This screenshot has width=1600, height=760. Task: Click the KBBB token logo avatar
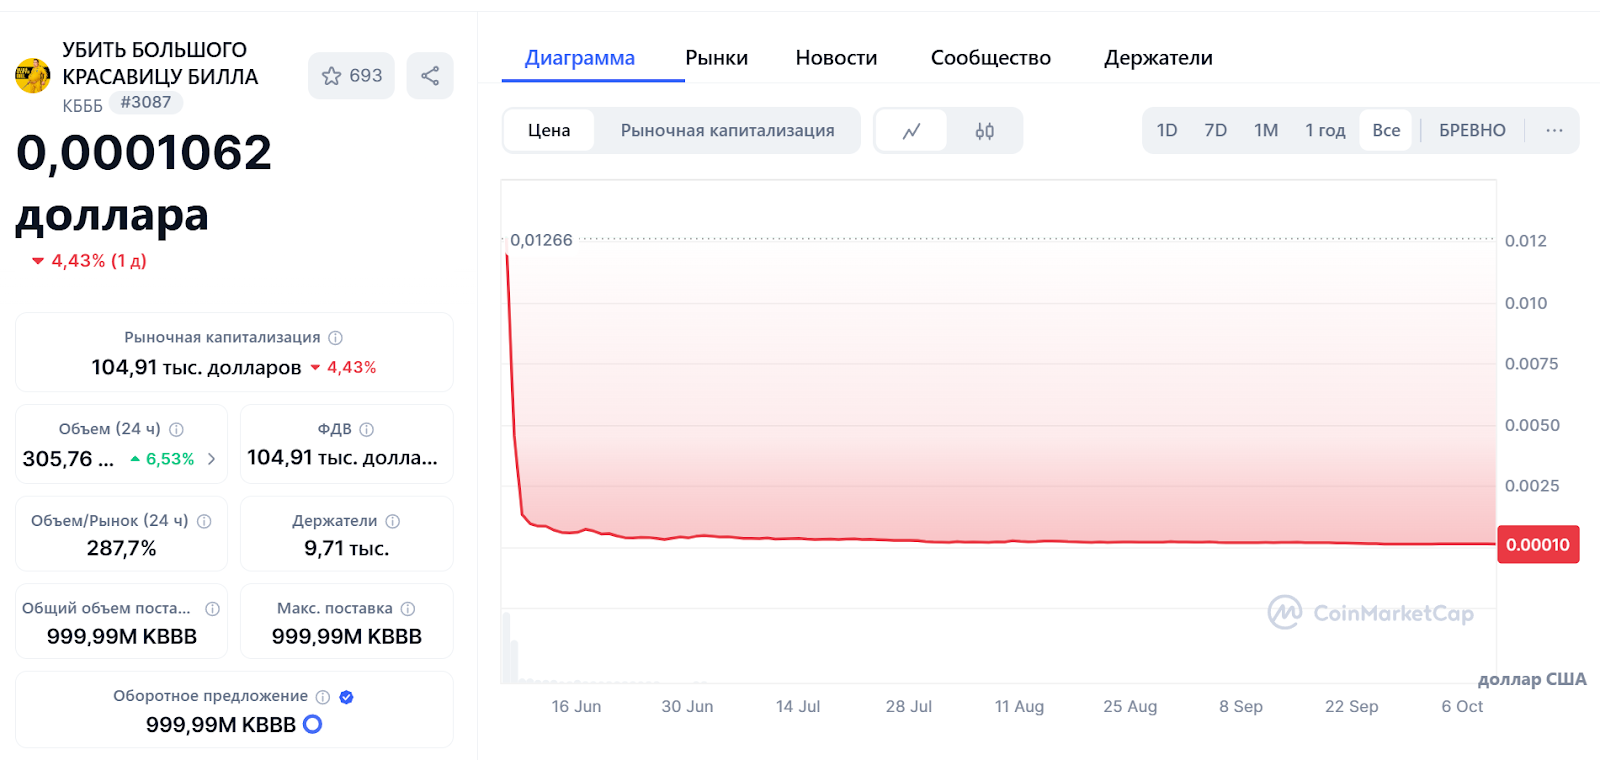click(x=33, y=76)
